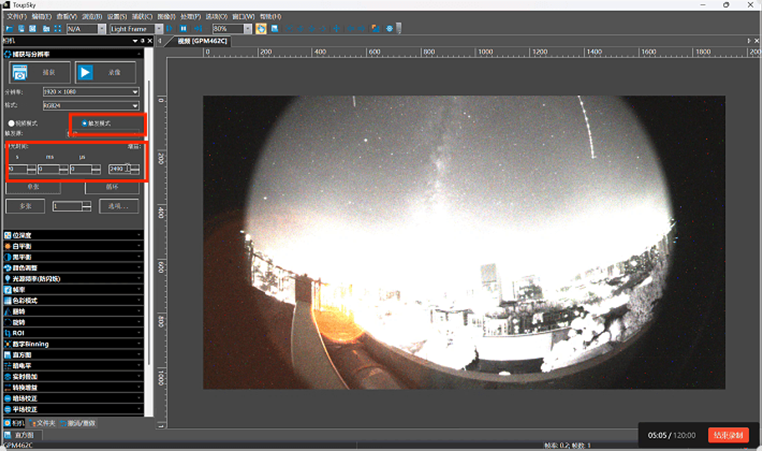Click the 循环 loop trigger button
The image size is (762, 451).
click(x=112, y=186)
